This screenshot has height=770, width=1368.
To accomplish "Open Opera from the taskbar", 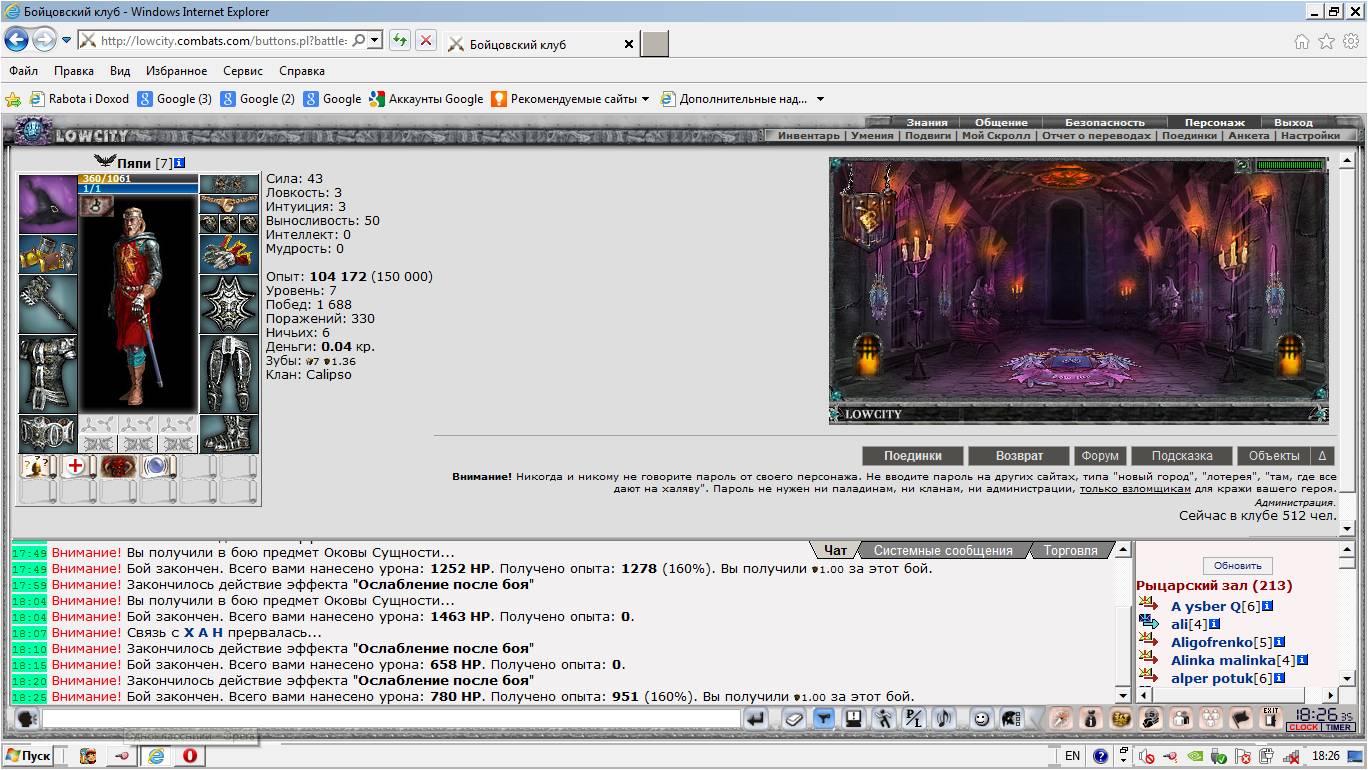I will [188, 756].
